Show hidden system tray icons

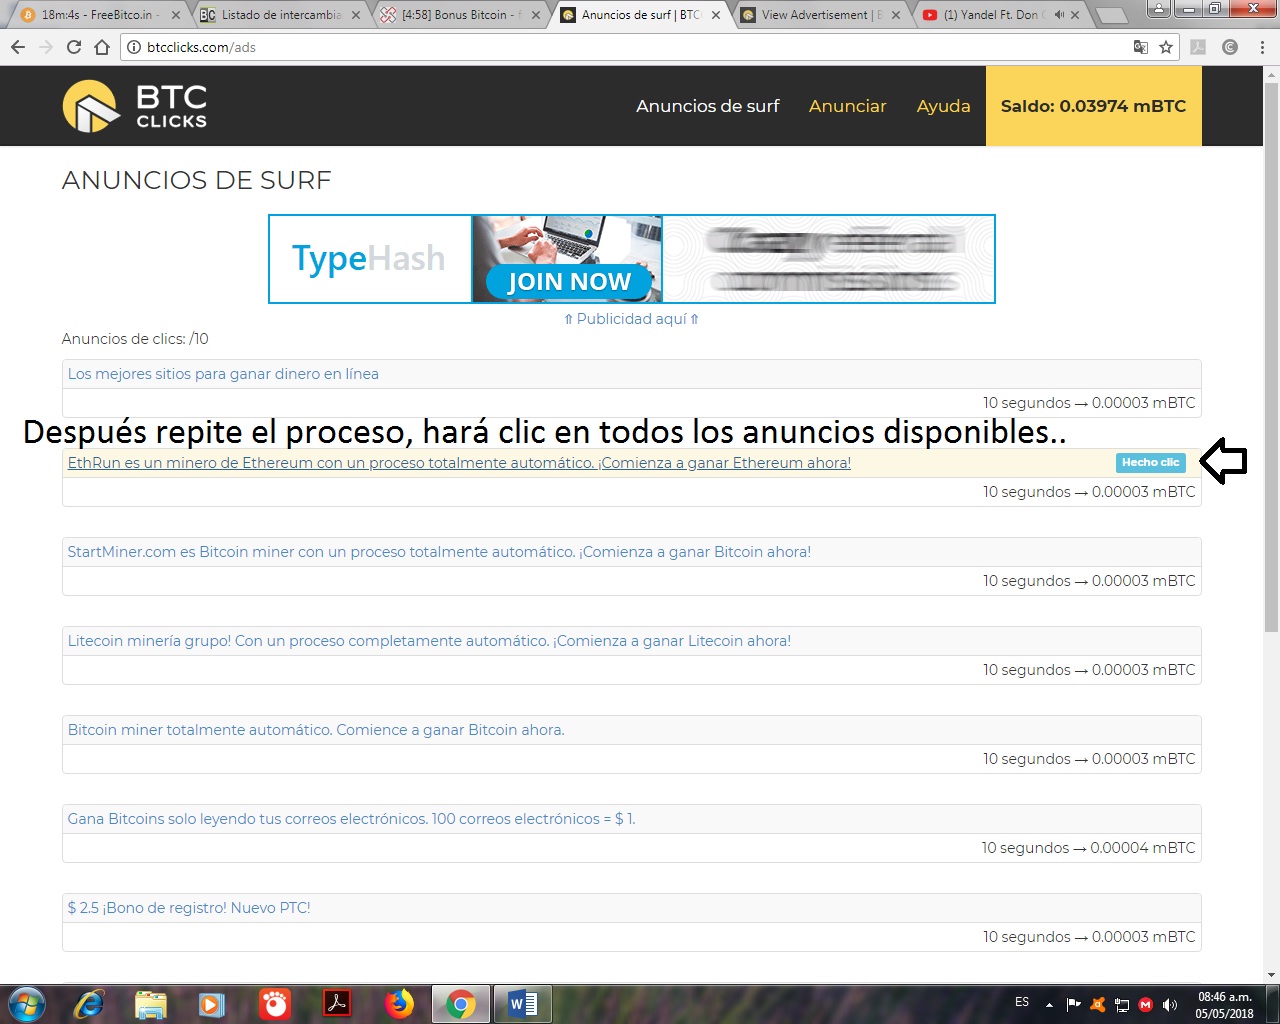(1049, 1004)
